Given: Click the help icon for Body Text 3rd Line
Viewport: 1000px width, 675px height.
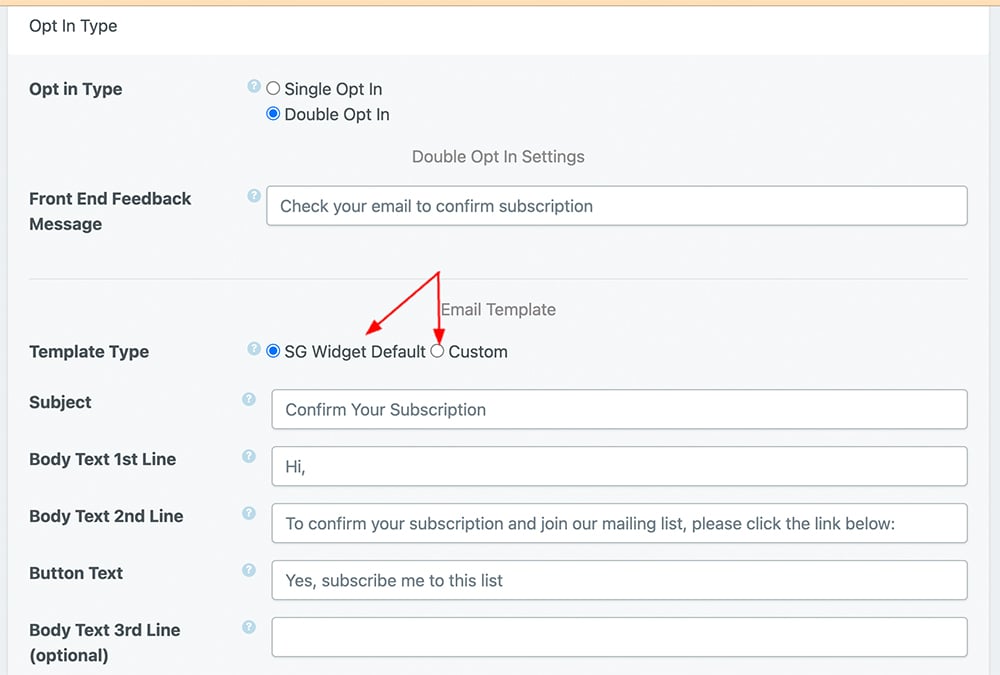Looking at the screenshot, I should click(248, 627).
